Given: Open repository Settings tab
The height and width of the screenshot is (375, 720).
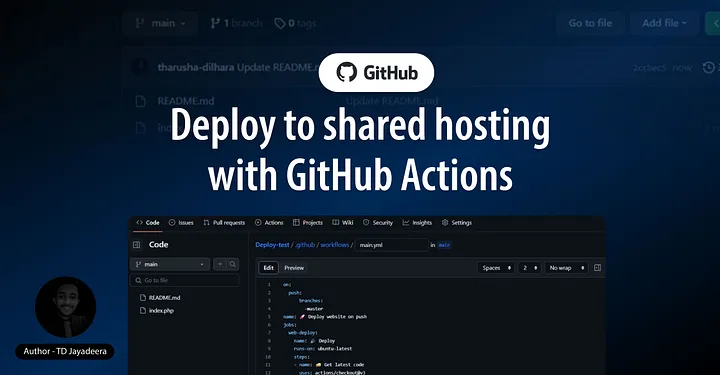Looking at the screenshot, I should 457,223.
